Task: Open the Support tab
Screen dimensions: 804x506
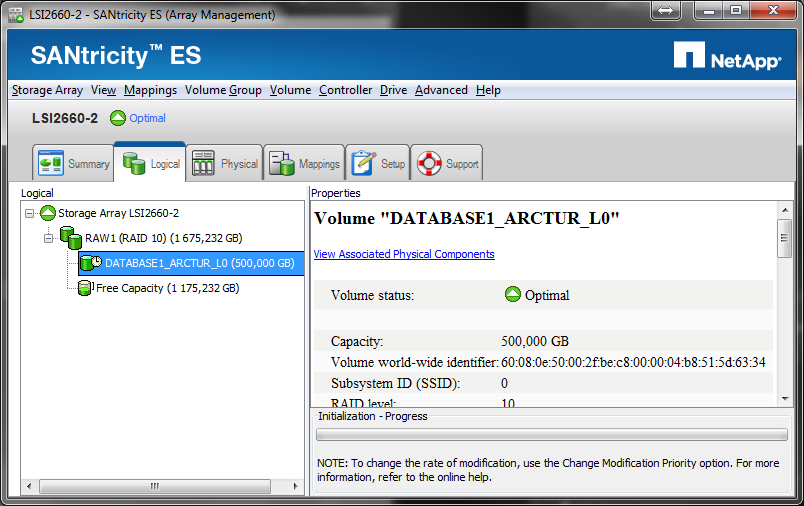Action: pyautogui.click(x=447, y=163)
